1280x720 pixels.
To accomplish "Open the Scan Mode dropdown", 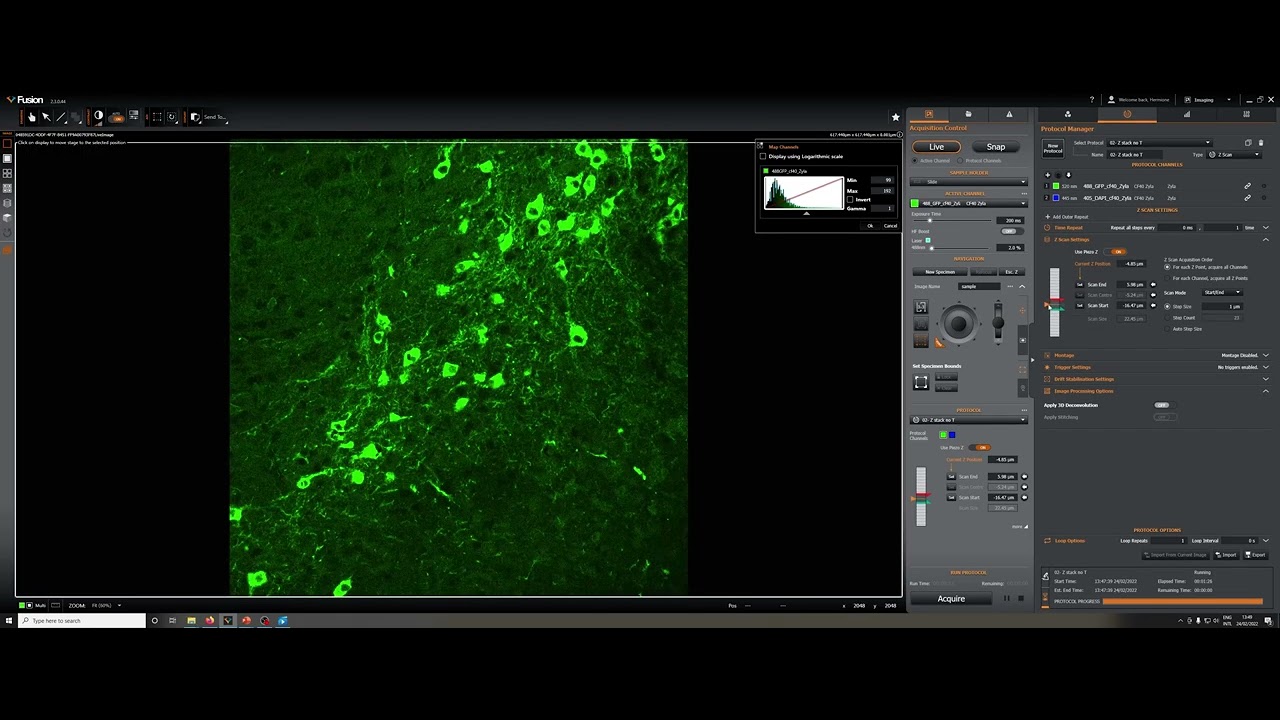I will click(1222, 292).
